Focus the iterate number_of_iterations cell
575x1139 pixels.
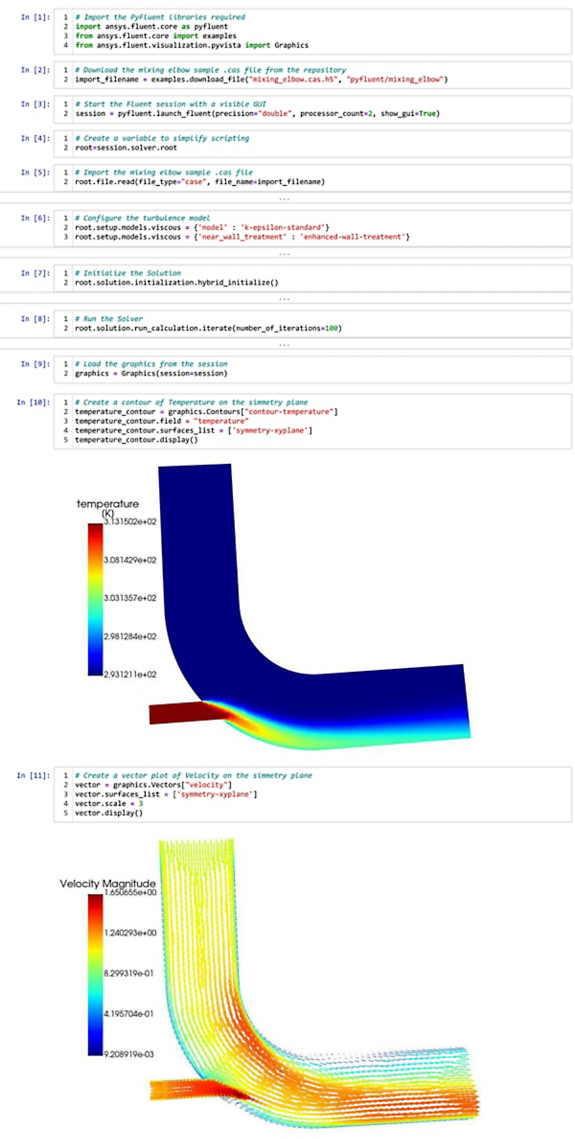click(x=312, y=323)
